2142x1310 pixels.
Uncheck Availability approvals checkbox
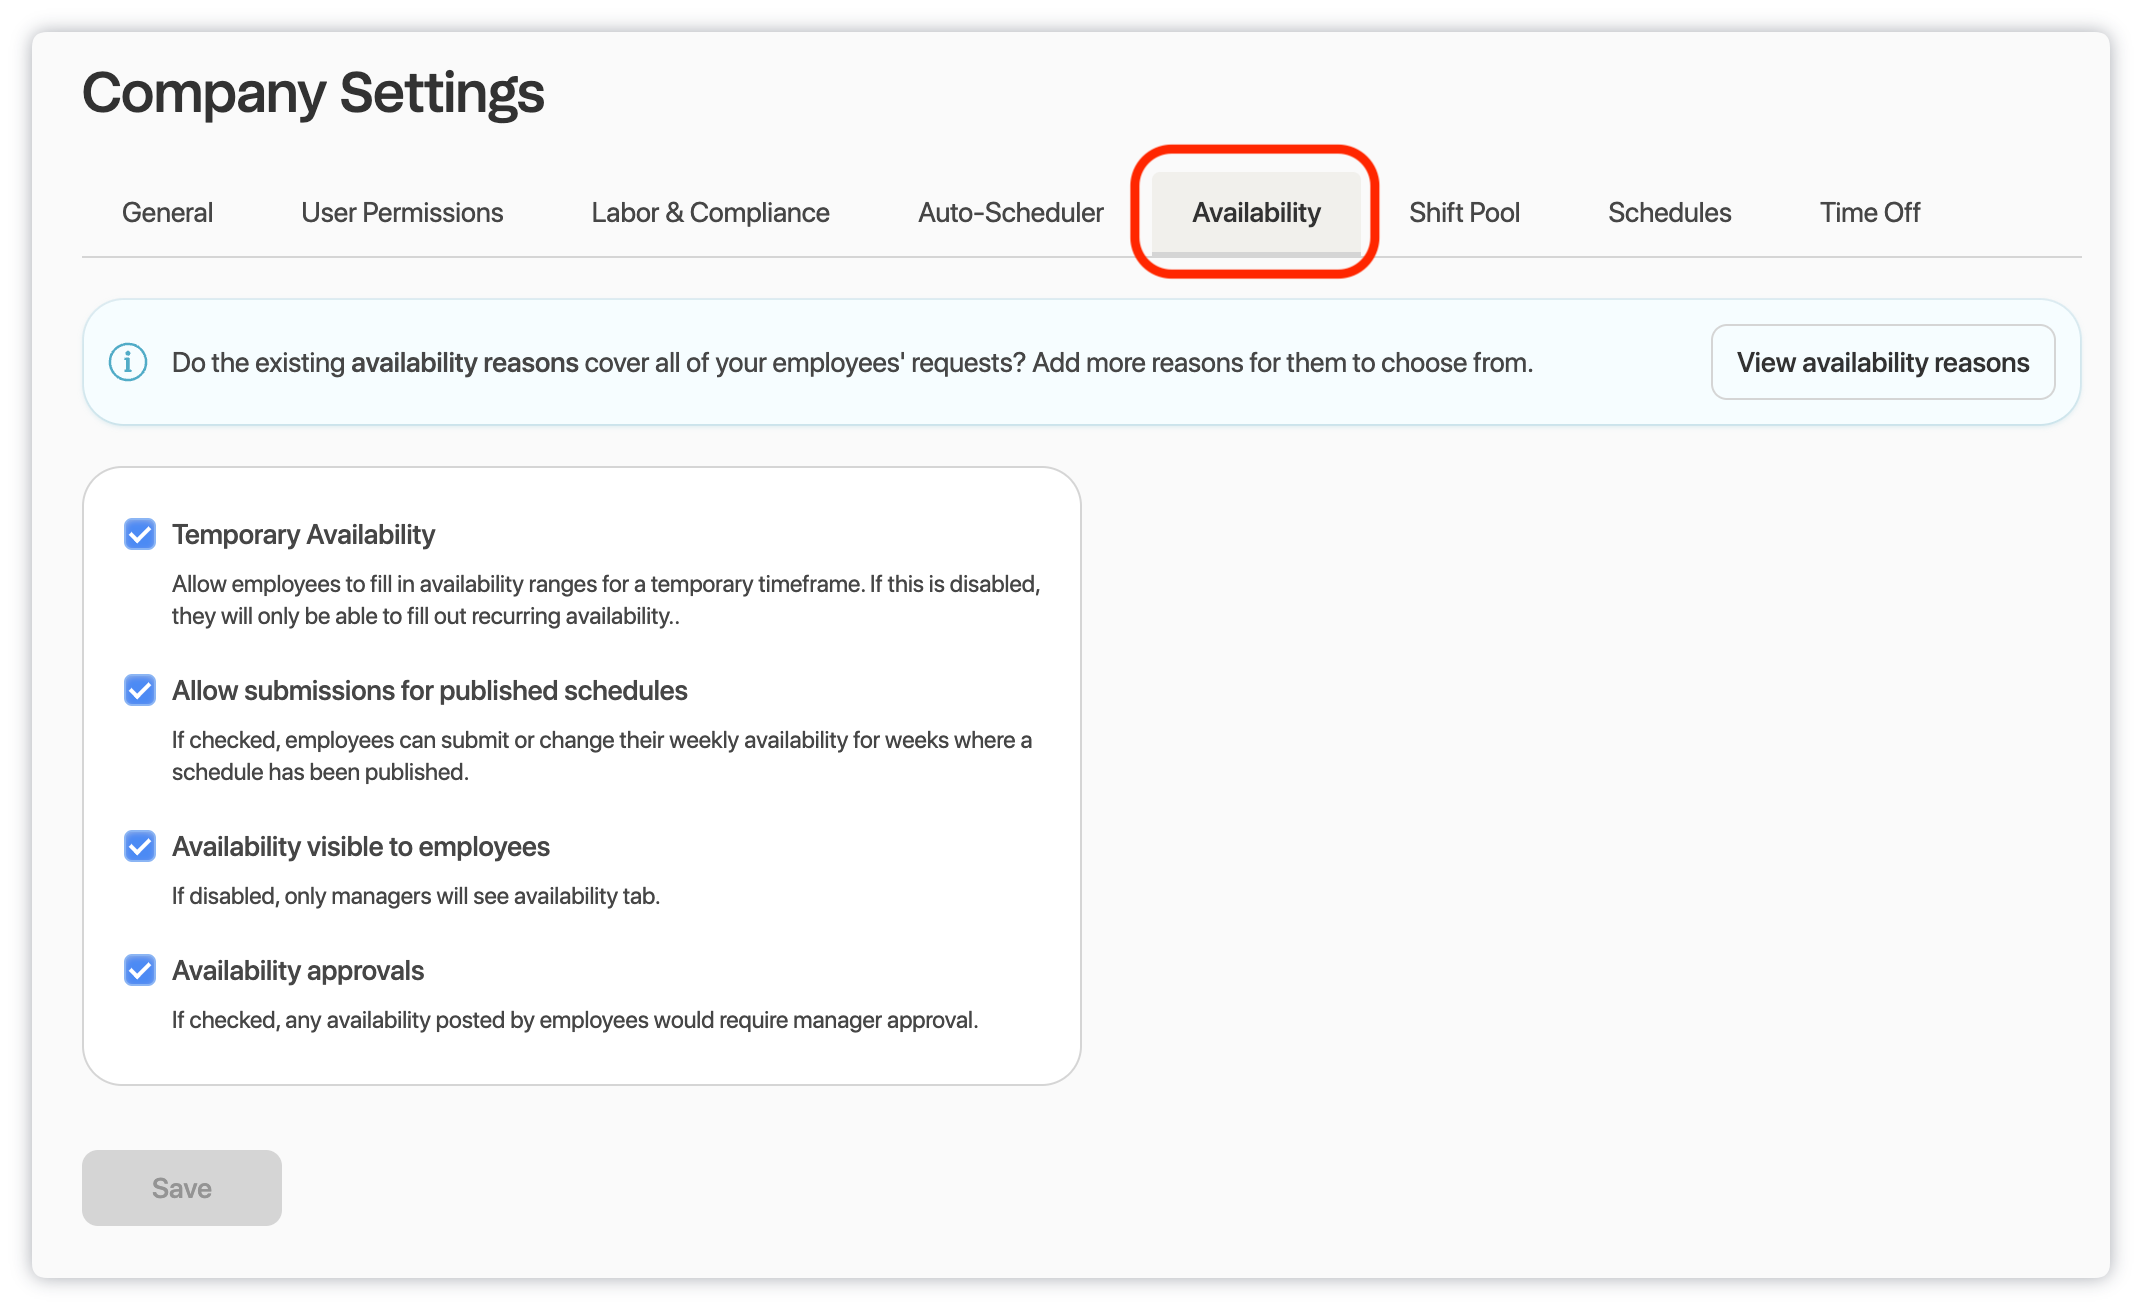(x=140, y=970)
